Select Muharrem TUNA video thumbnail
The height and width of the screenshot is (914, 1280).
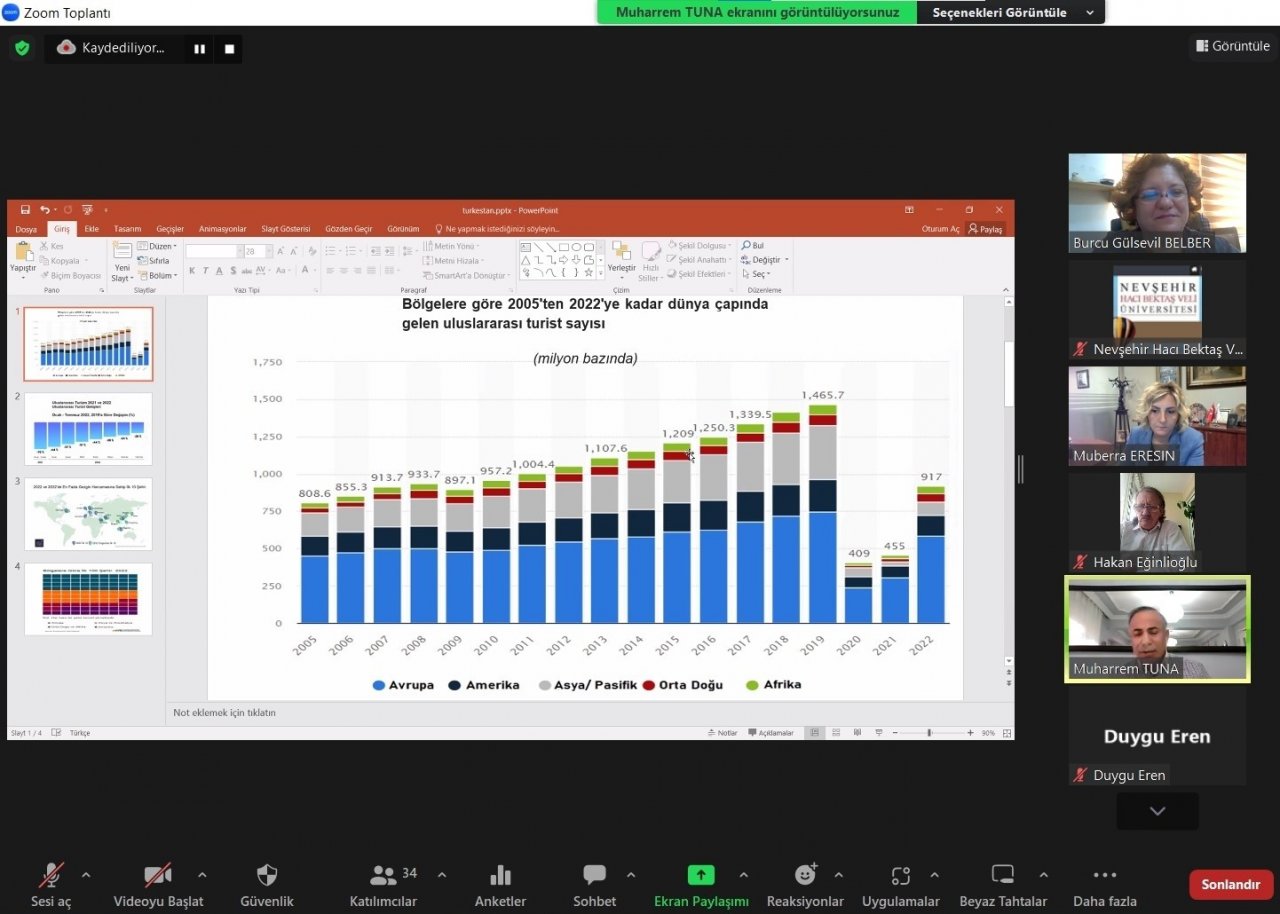click(x=1157, y=629)
